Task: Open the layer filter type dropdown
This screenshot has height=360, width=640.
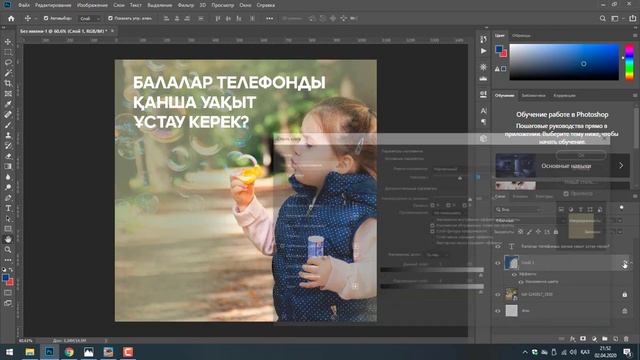Action: point(520,209)
